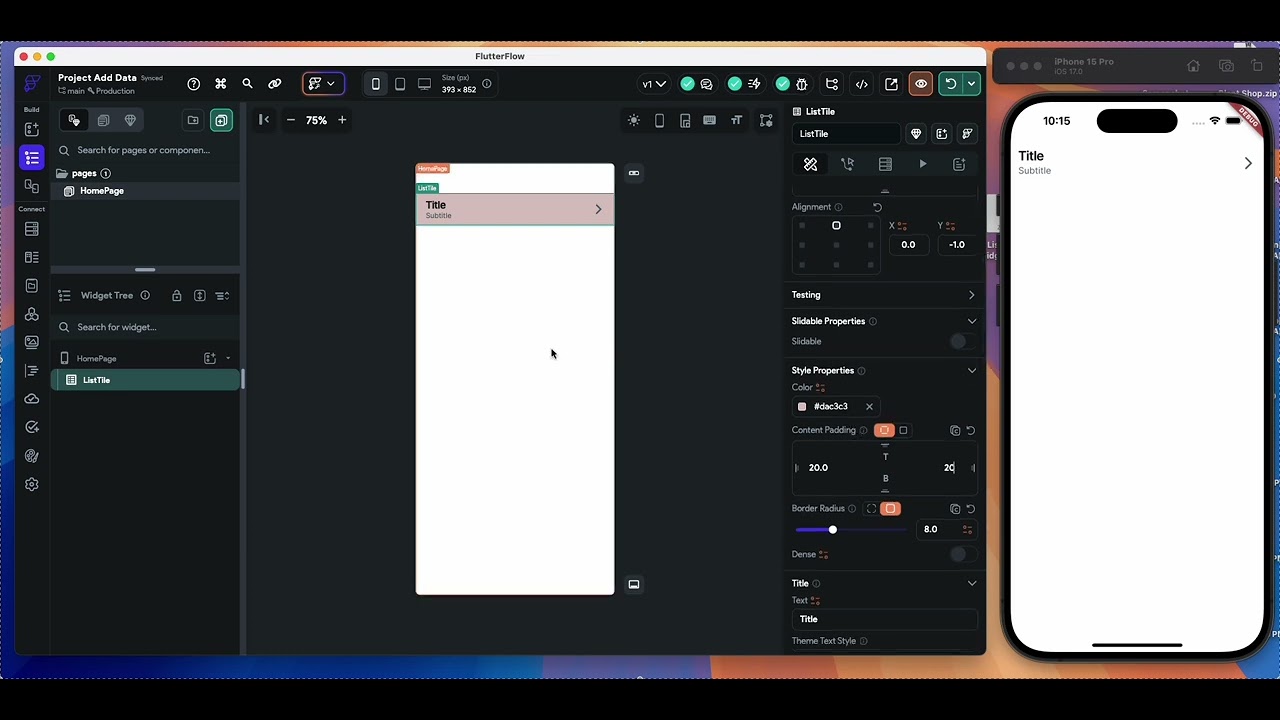Click the open-in-new-window run icon
Viewport: 1280px width, 720px height.
891,84
